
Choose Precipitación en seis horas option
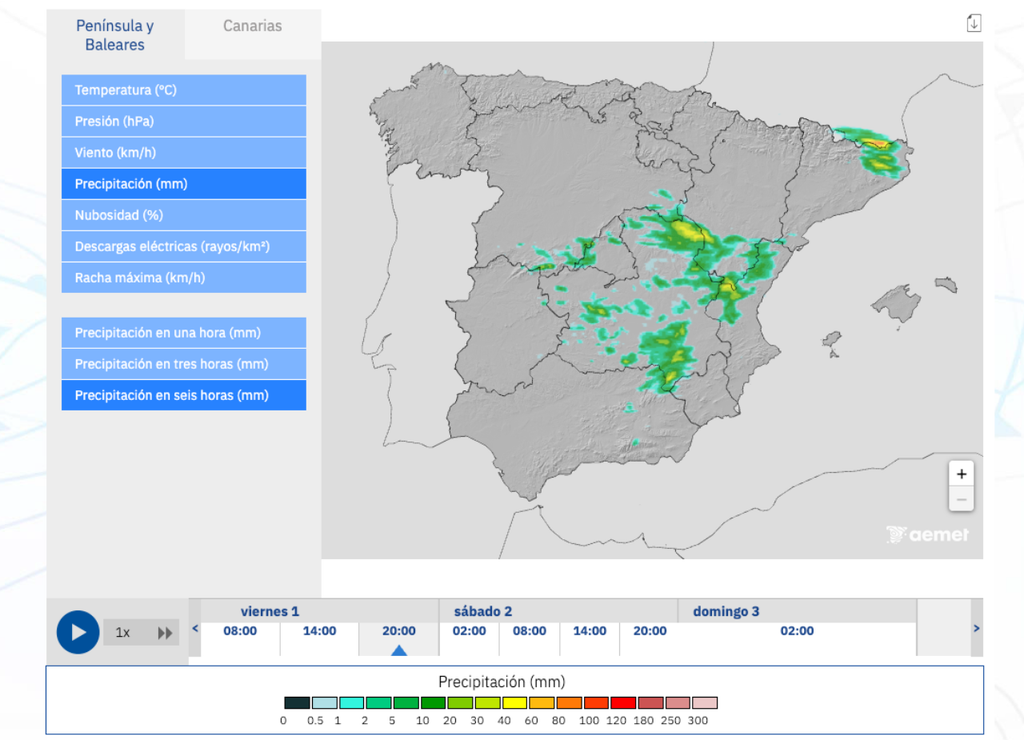pyautogui.click(x=184, y=396)
